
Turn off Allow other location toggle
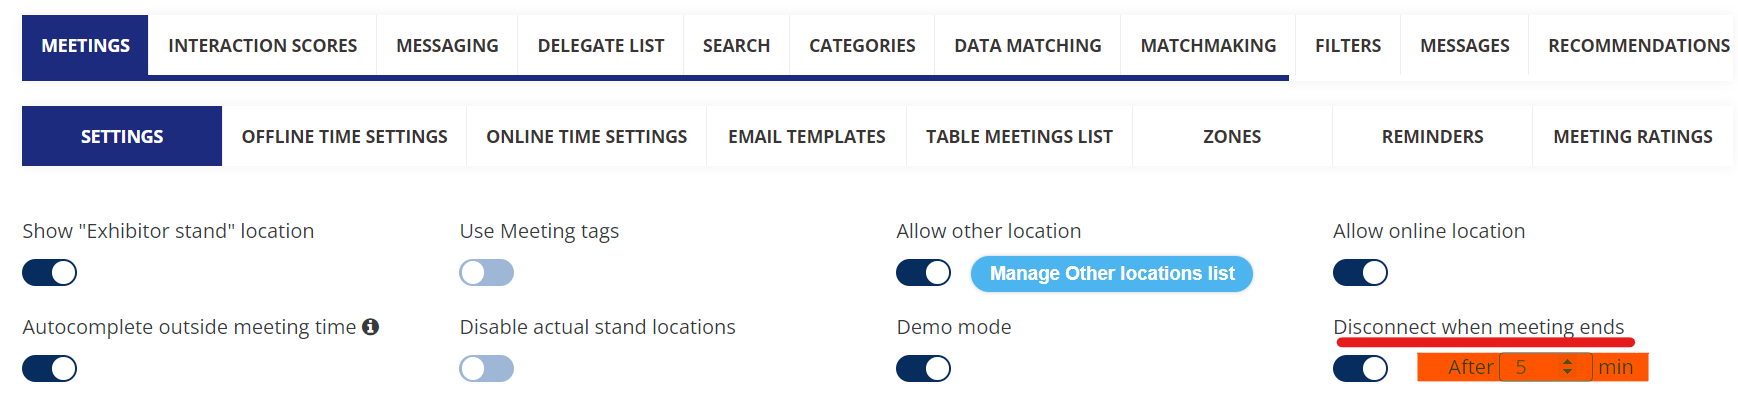point(923,273)
